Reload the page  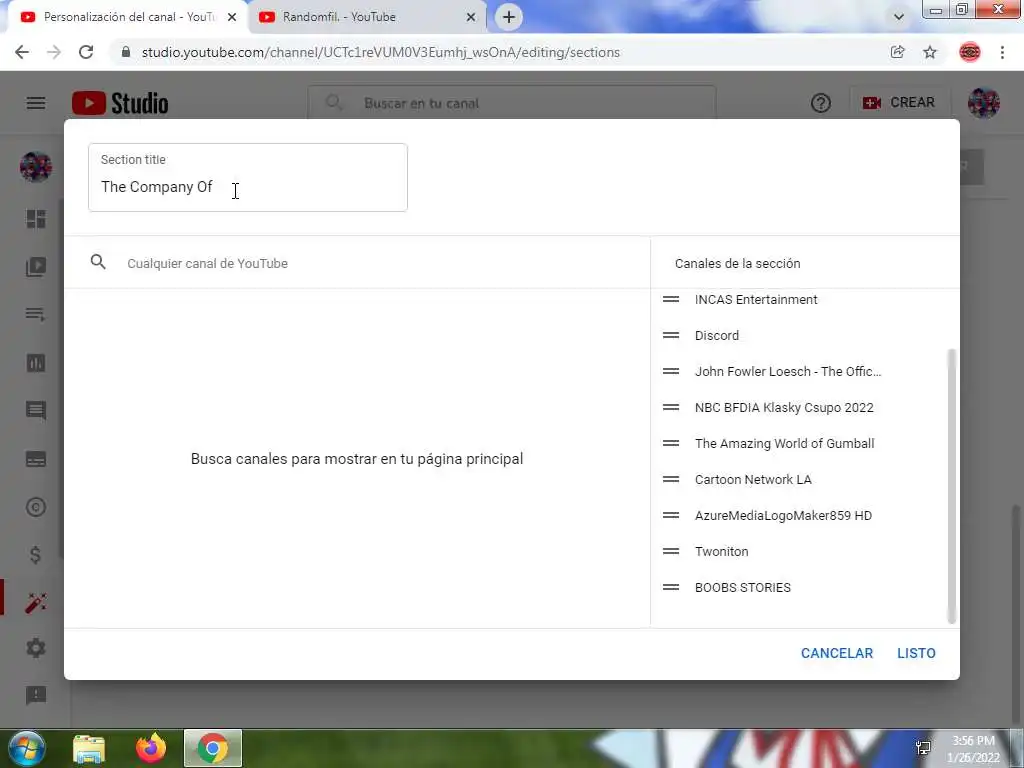coord(86,52)
